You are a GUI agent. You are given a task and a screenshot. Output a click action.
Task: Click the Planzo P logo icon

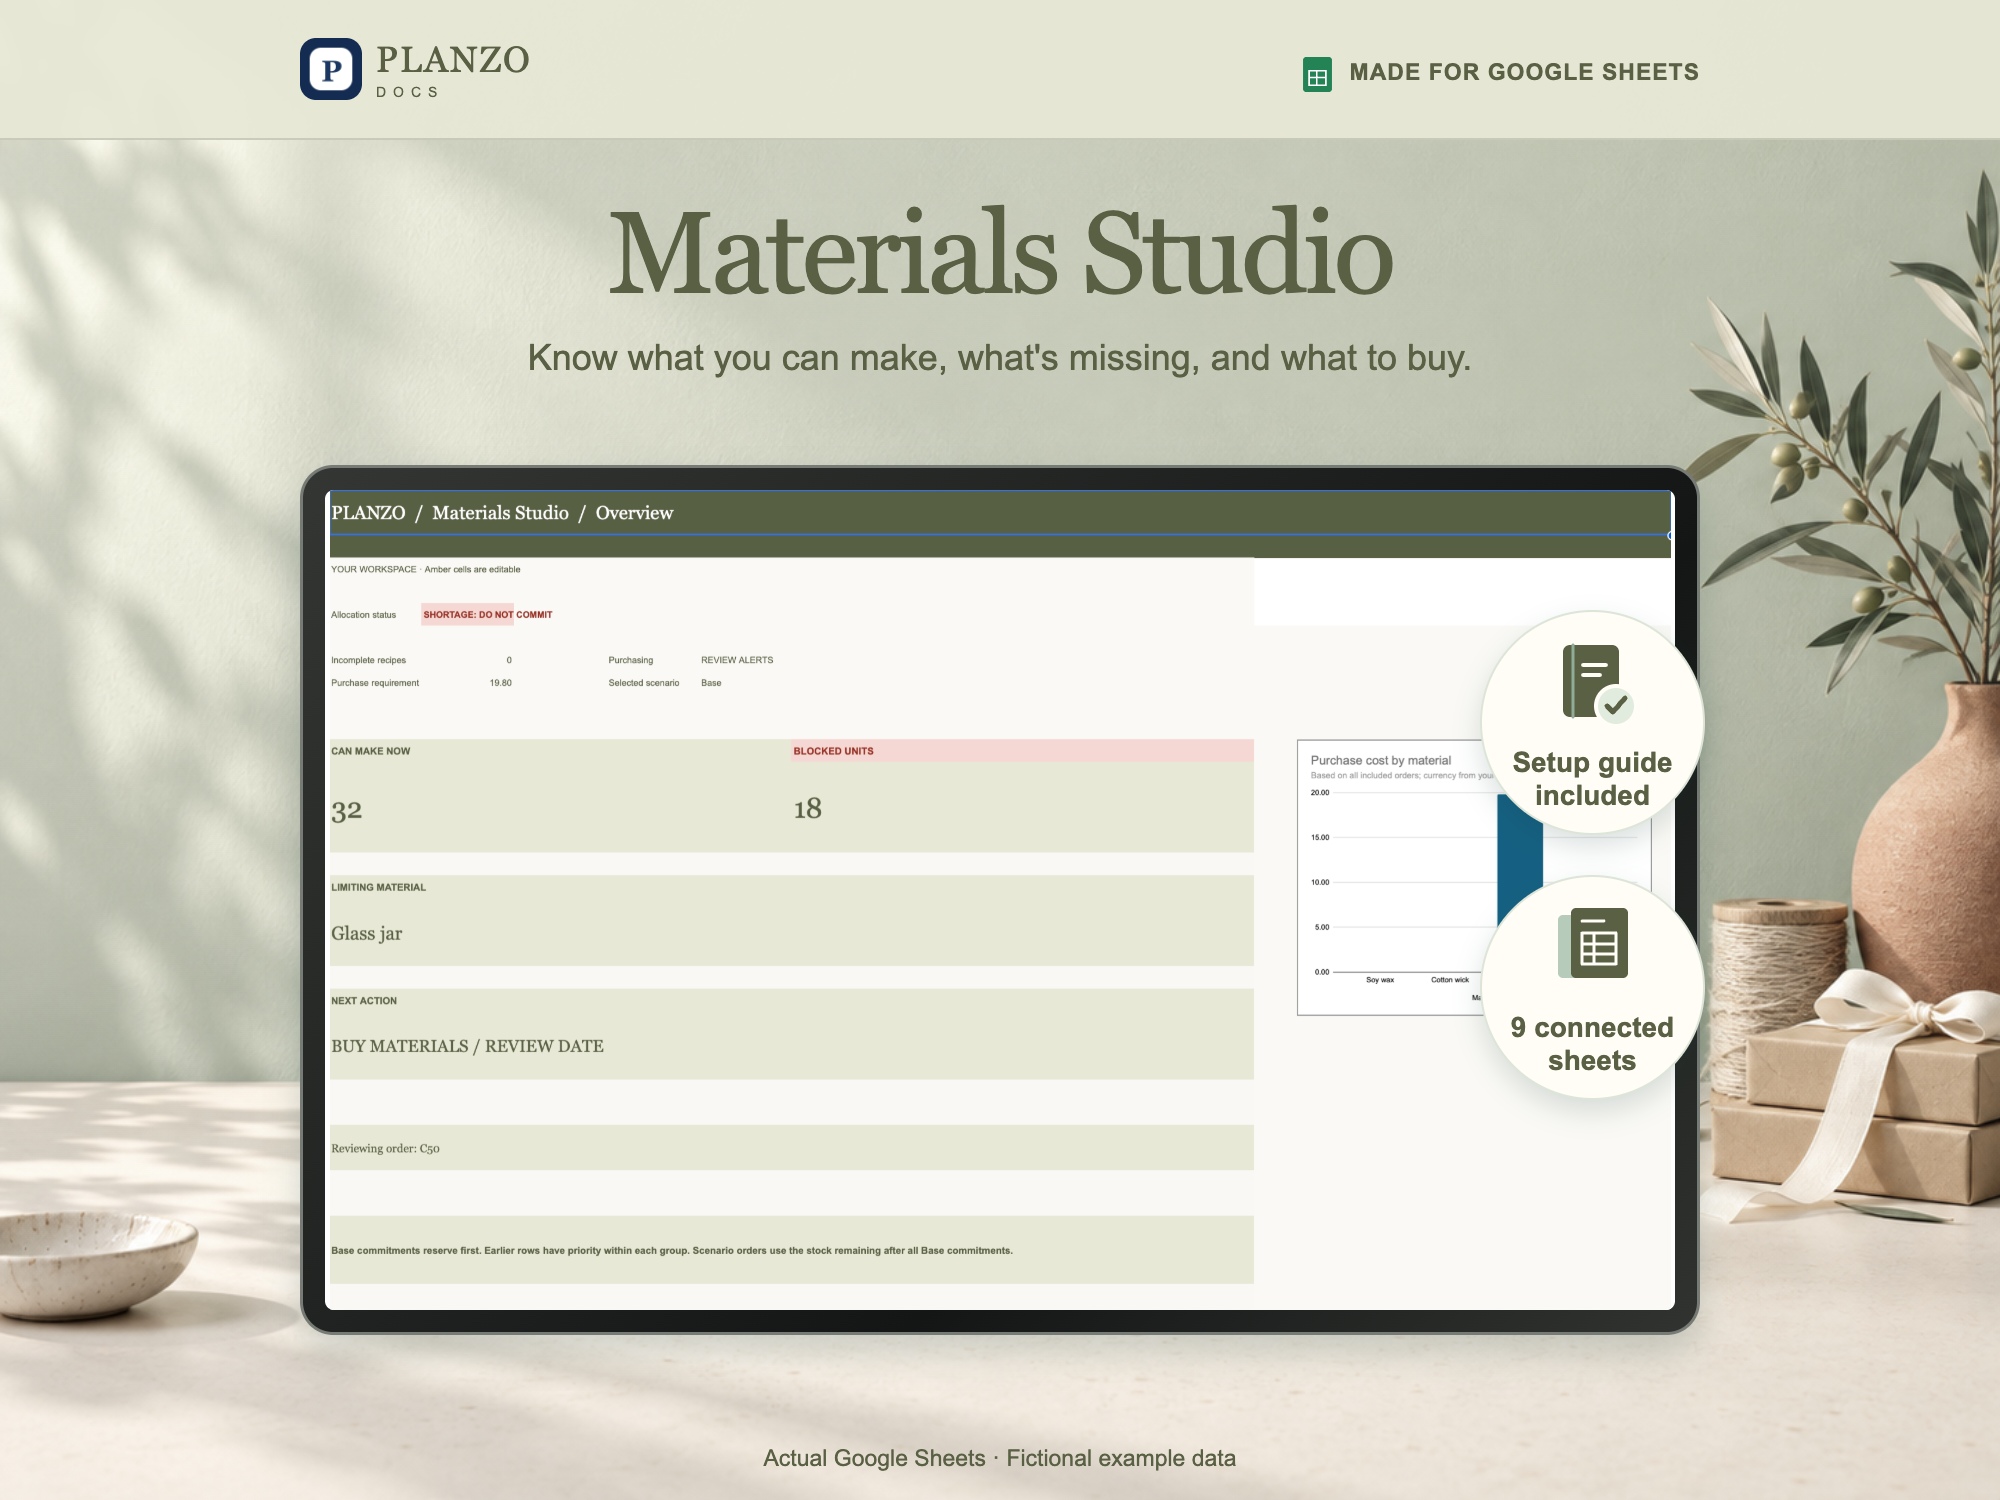coord(331,69)
